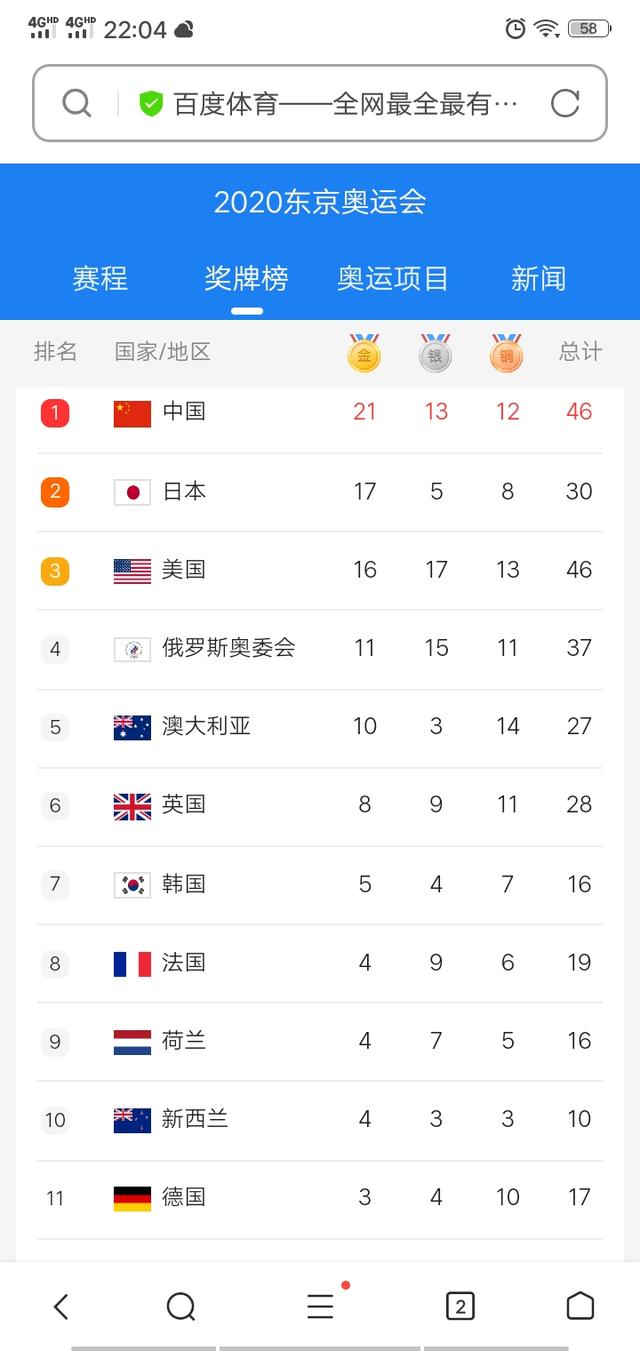Tap the silver medal column icon

point(435,353)
